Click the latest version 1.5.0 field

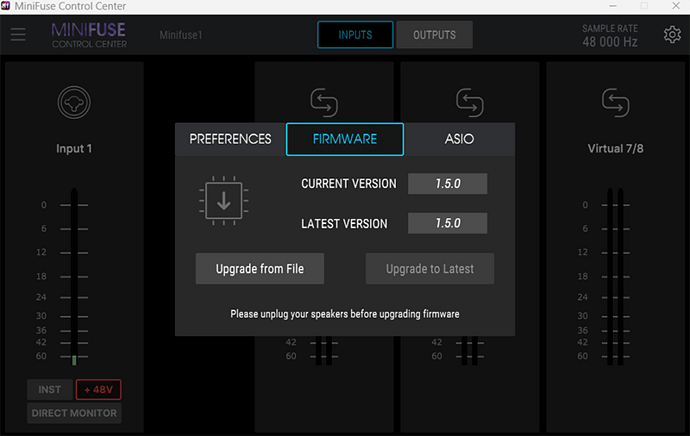448,223
